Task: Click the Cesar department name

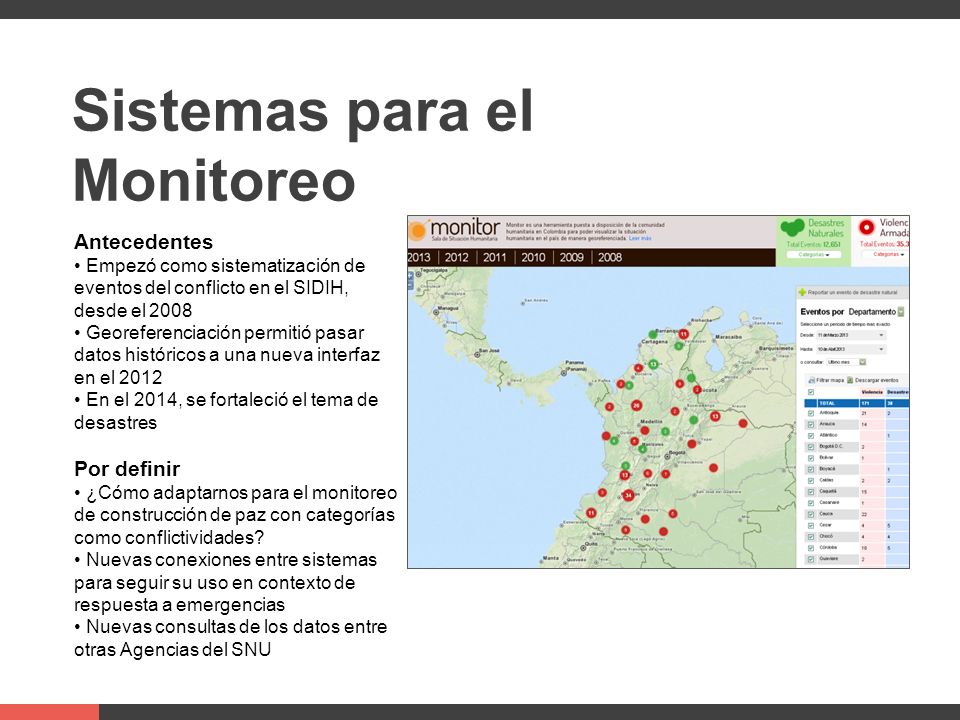Action: tap(825, 525)
